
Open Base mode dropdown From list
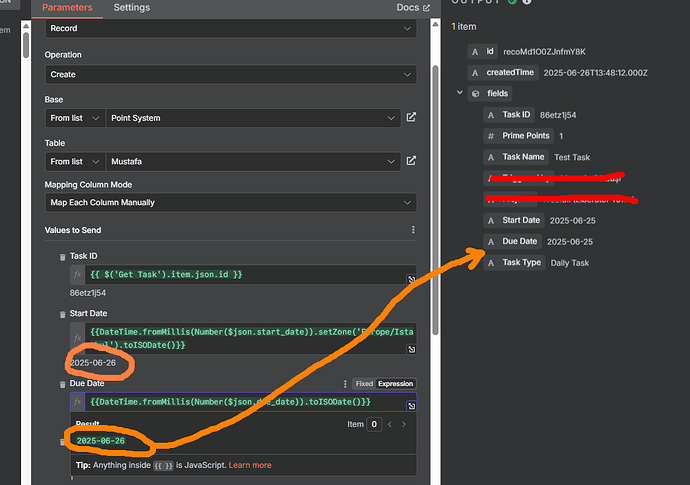(75, 118)
